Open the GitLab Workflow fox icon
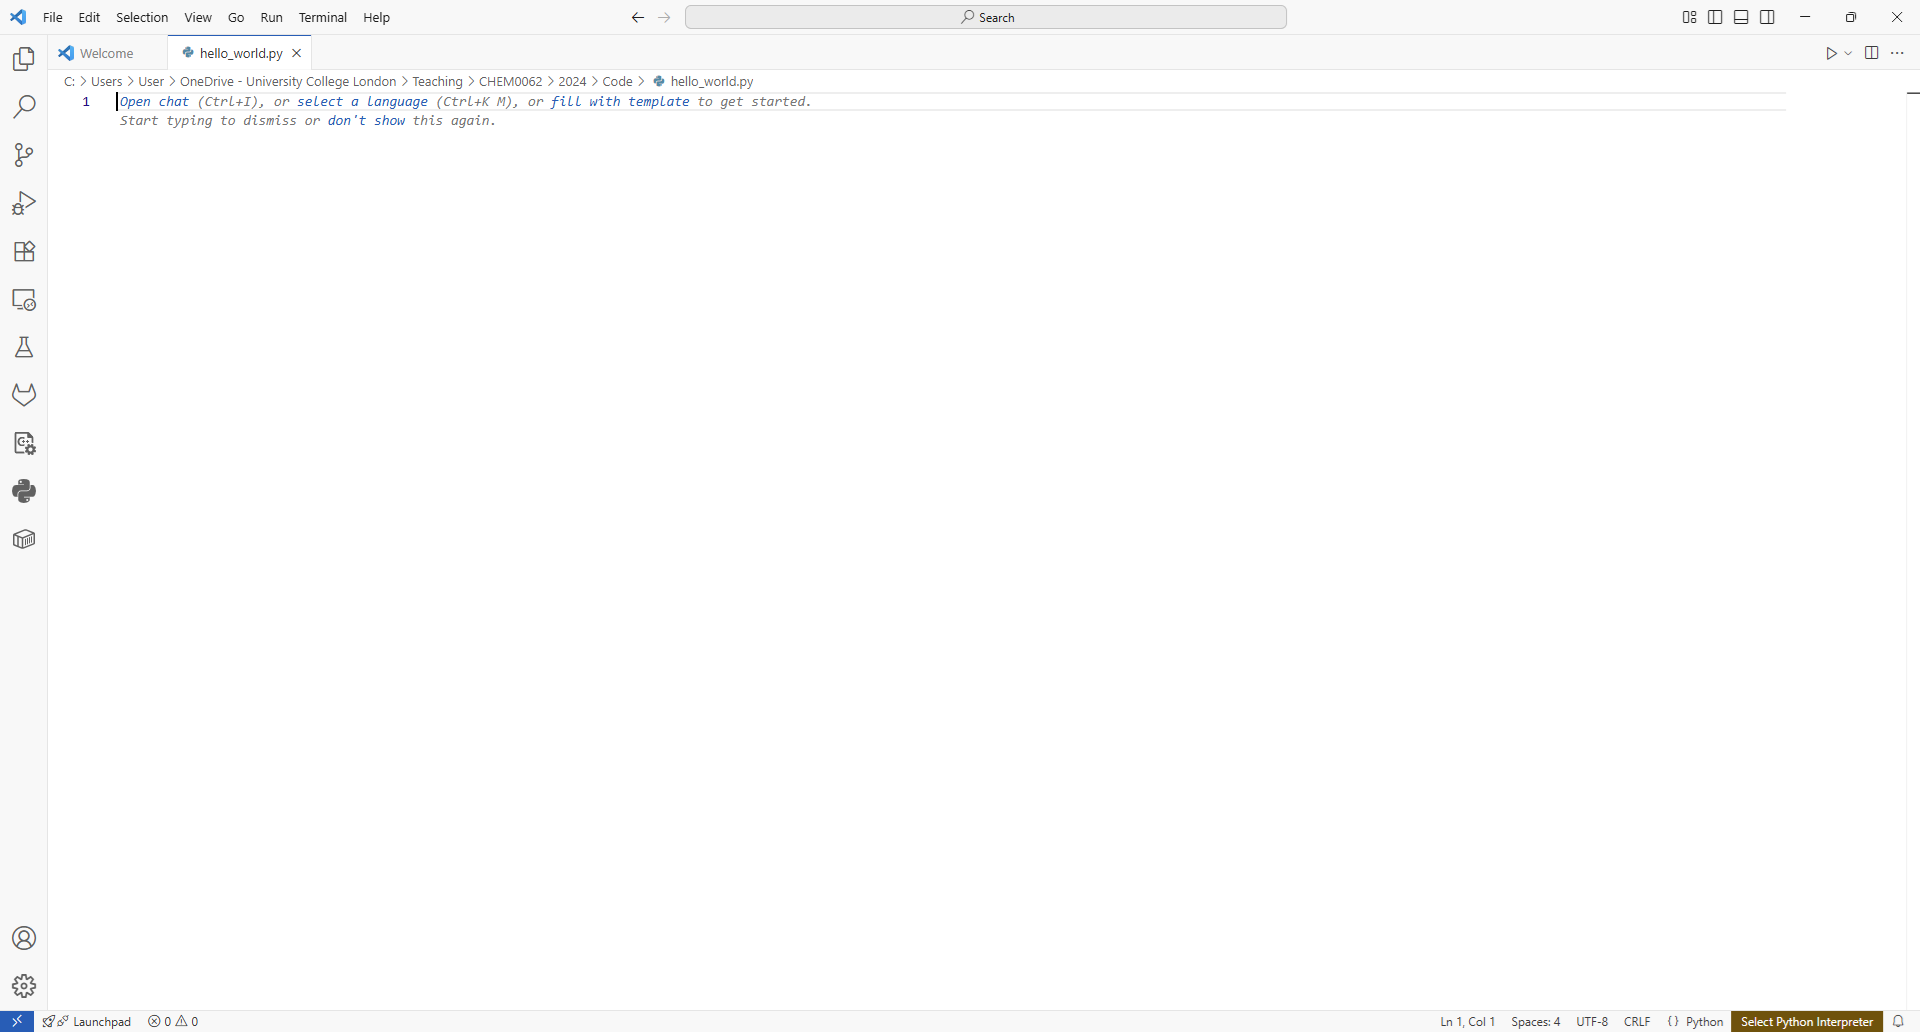1920x1032 pixels. click(23, 394)
